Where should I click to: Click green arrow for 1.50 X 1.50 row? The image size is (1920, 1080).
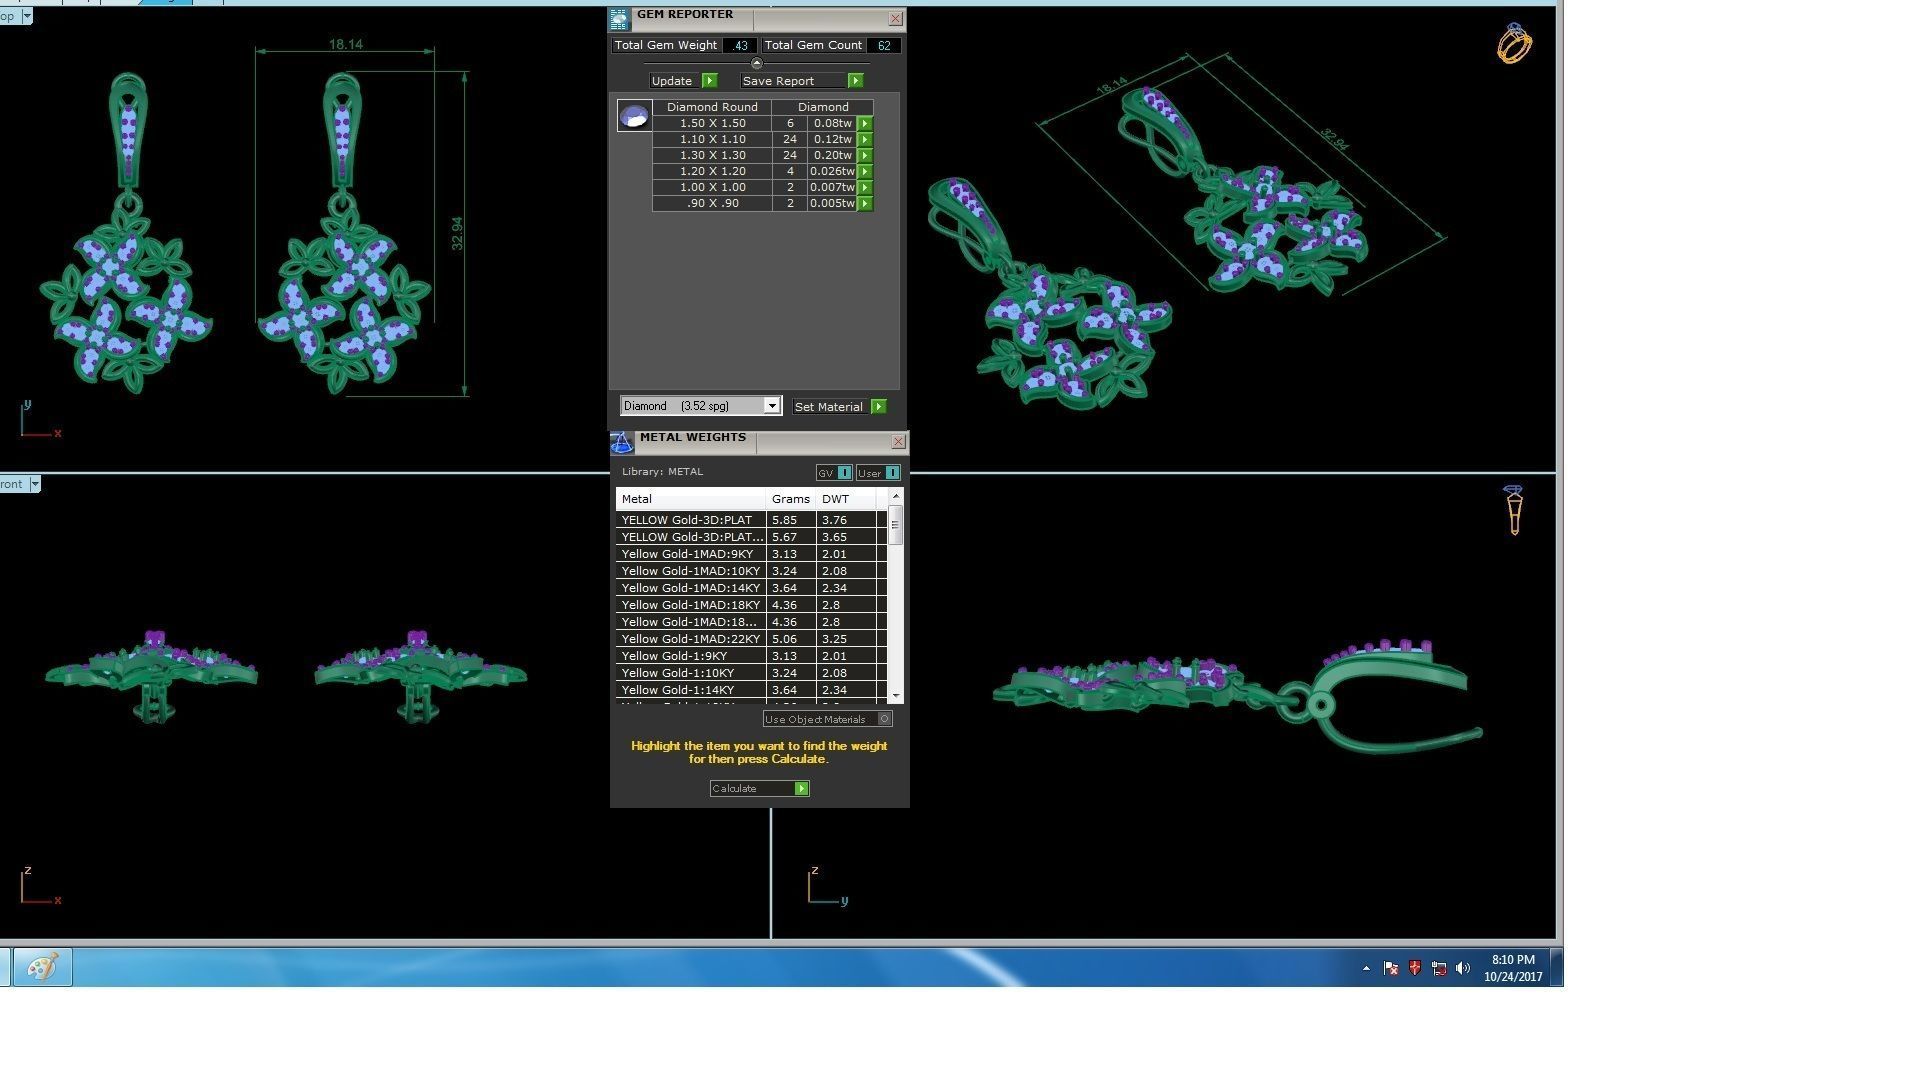(865, 124)
